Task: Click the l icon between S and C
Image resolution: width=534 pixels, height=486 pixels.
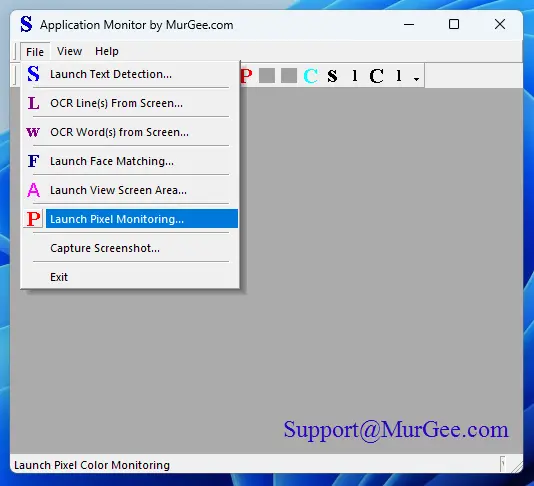Action: point(355,76)
